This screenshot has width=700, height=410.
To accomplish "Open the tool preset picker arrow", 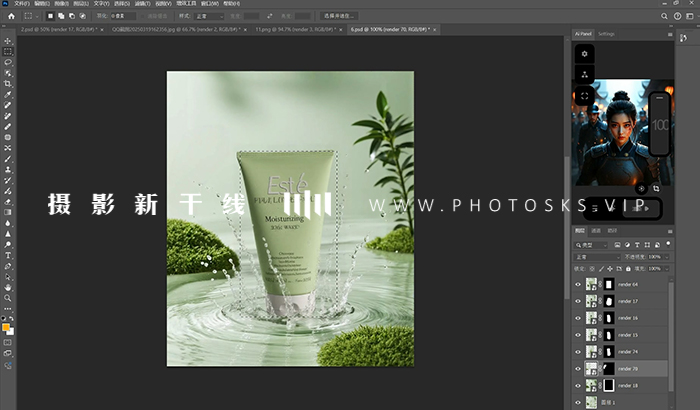I will (x=37, y=16).
